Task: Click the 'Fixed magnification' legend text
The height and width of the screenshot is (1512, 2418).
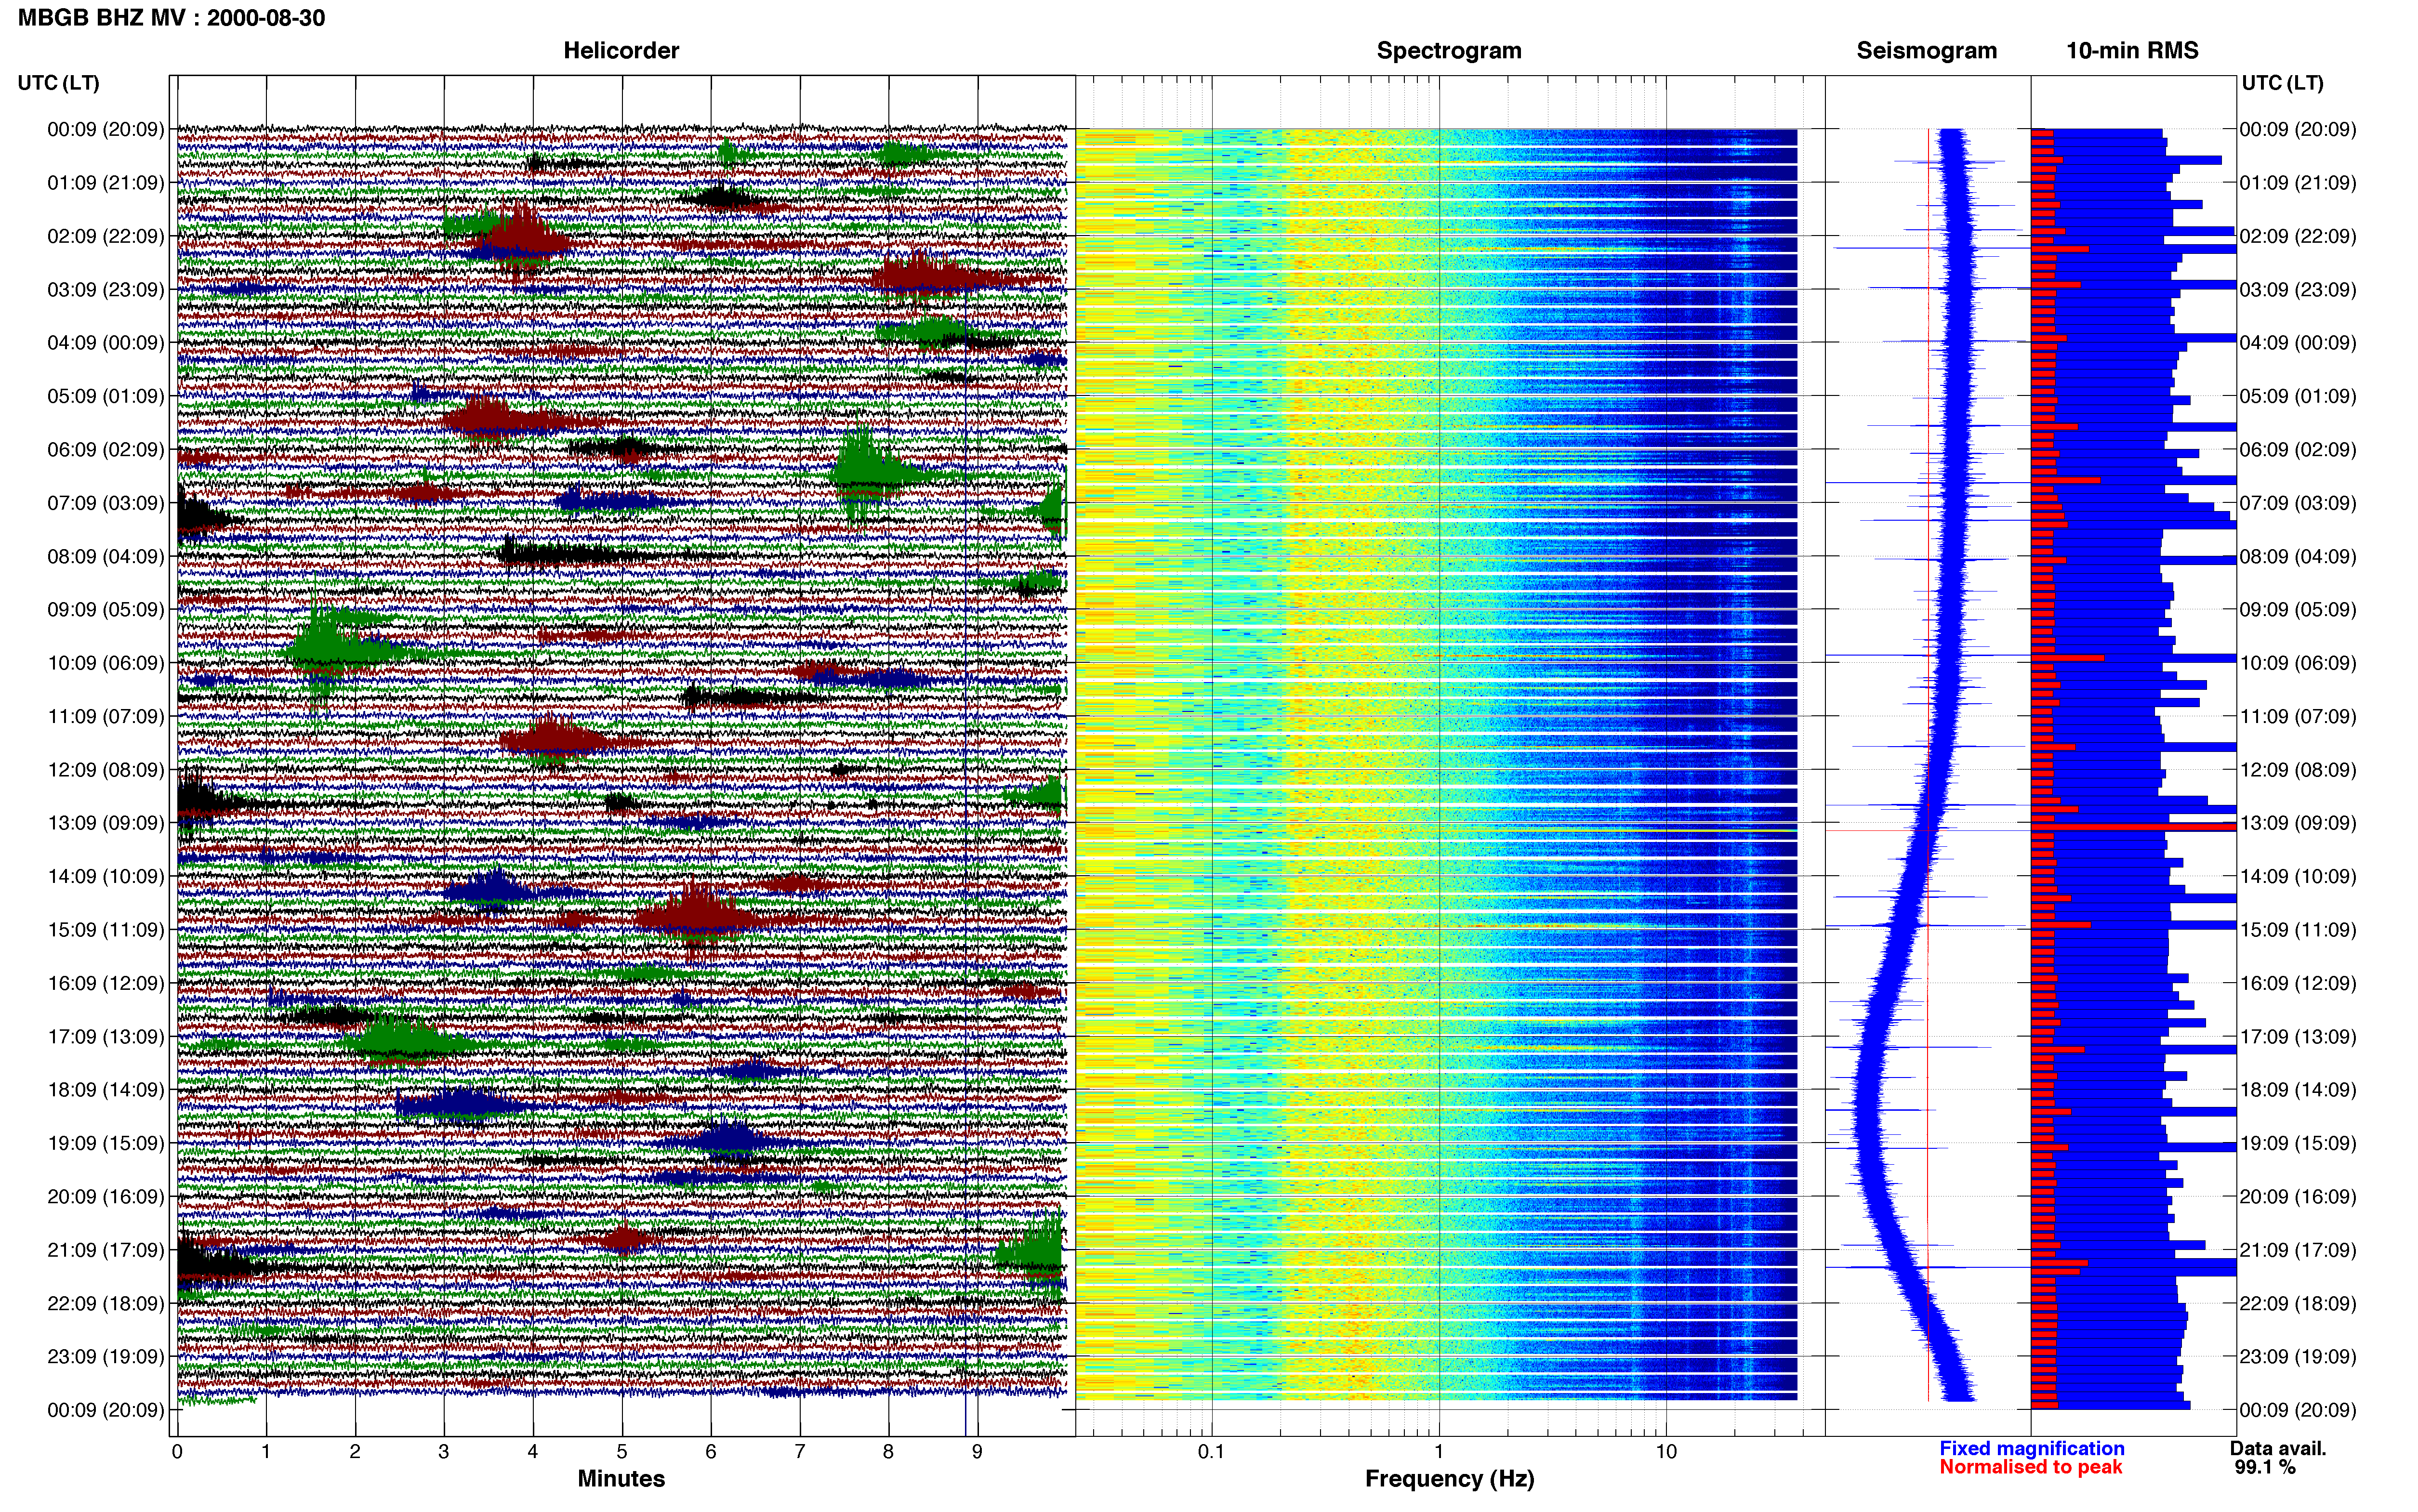Action: 2032,1448
